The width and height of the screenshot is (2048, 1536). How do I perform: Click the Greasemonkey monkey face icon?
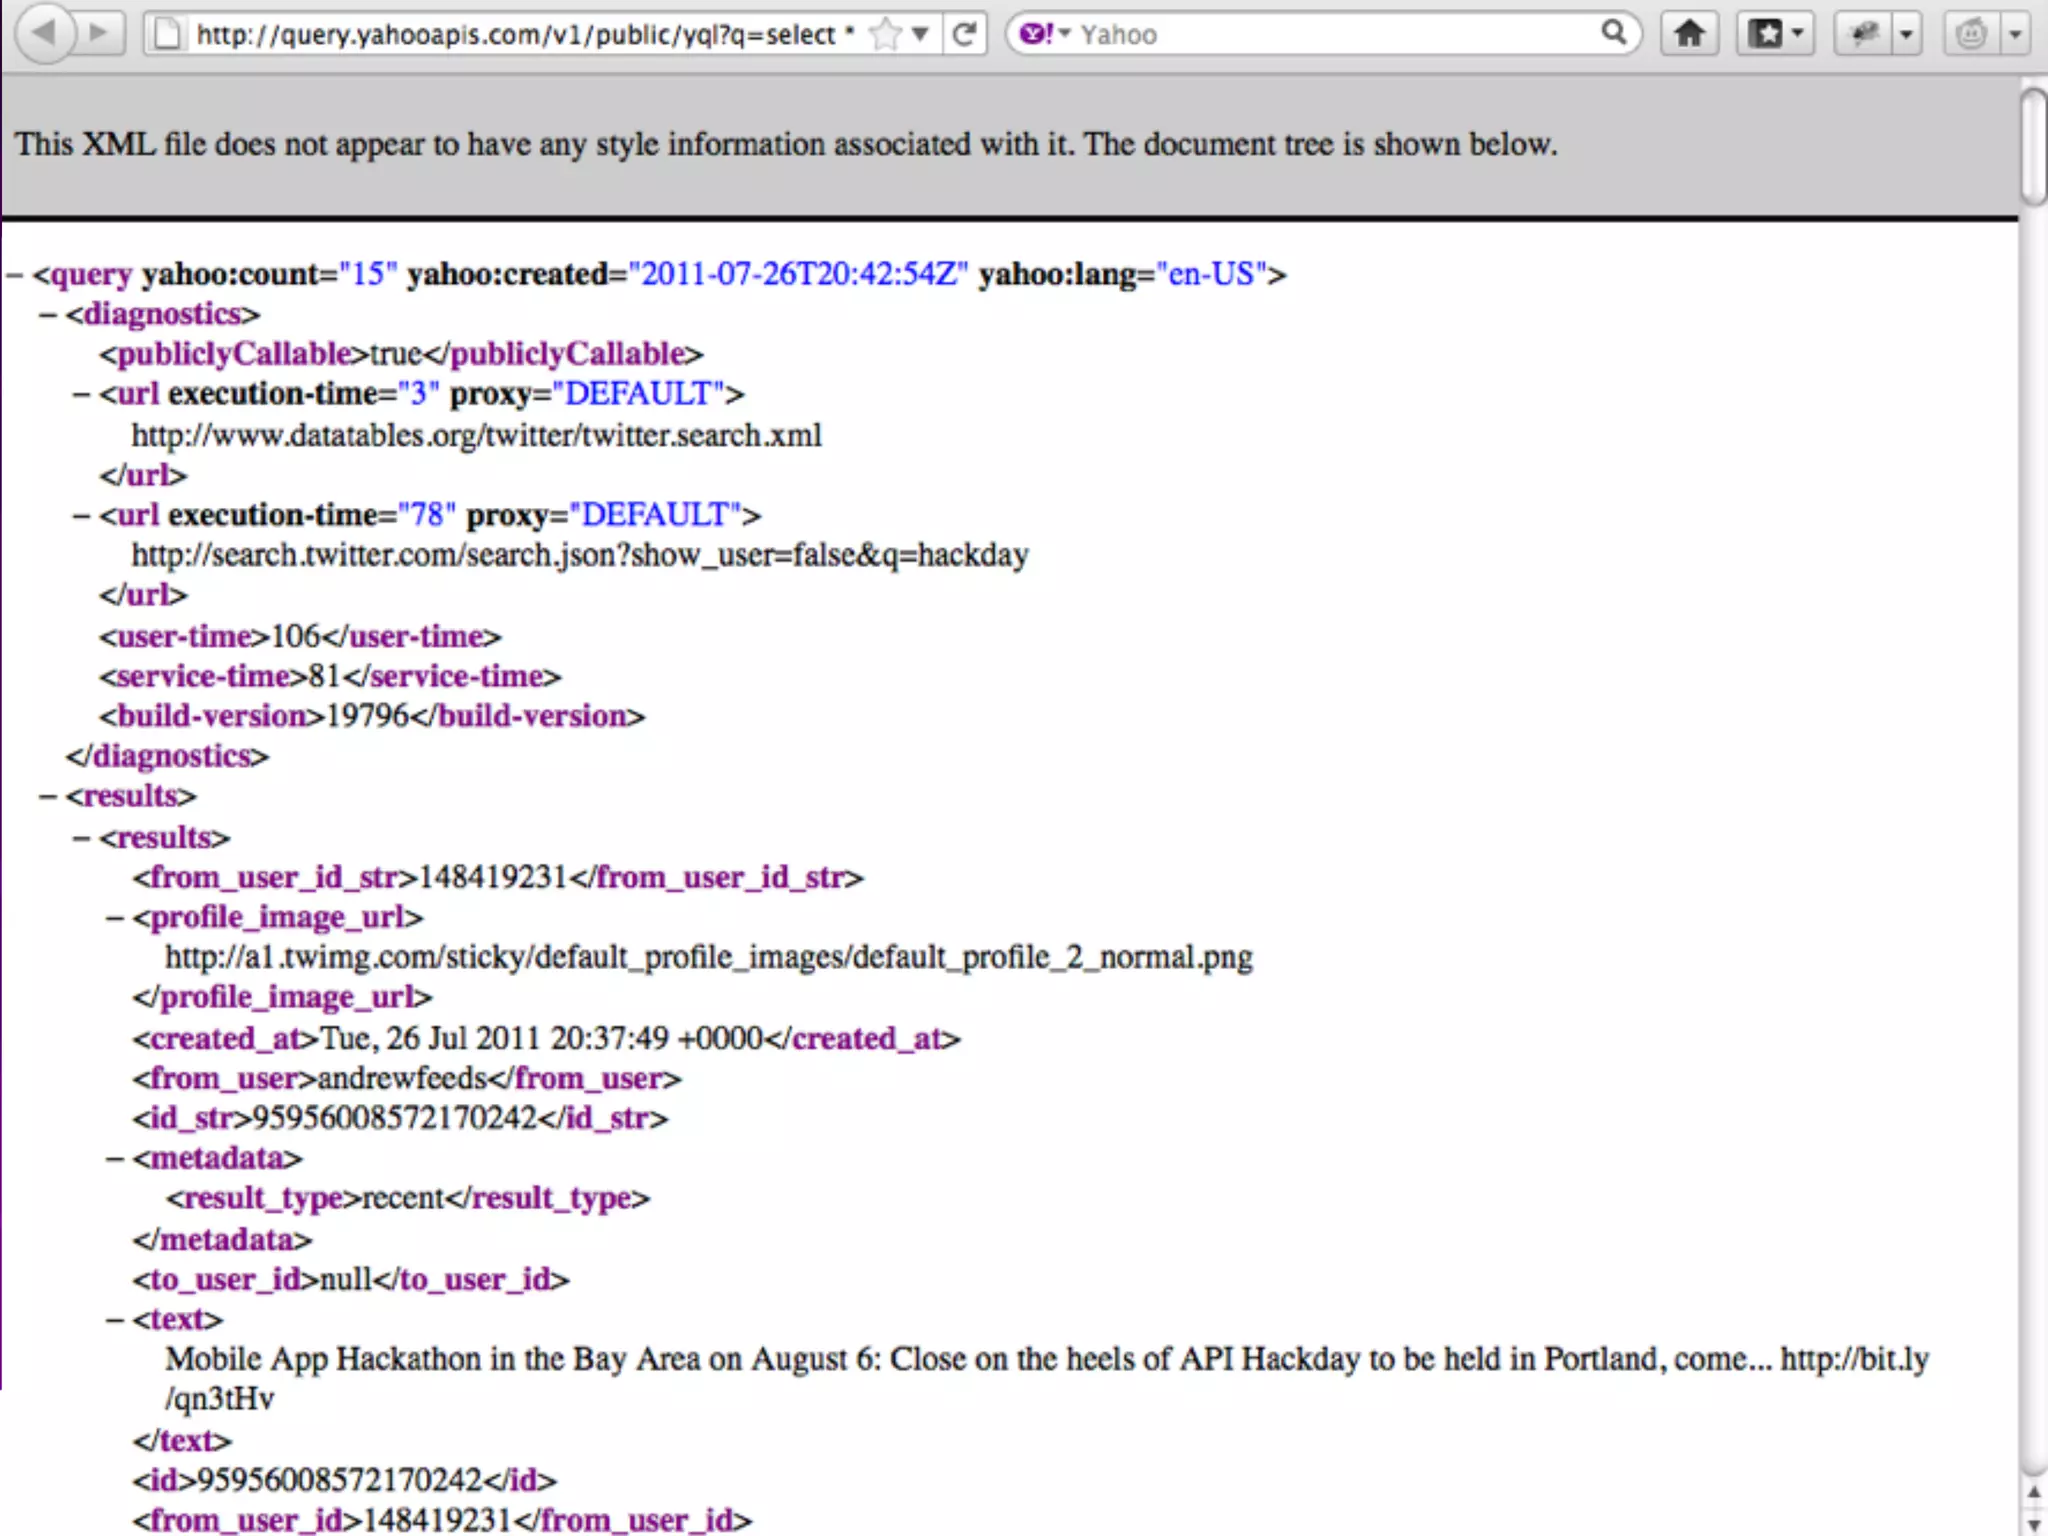1970,34
